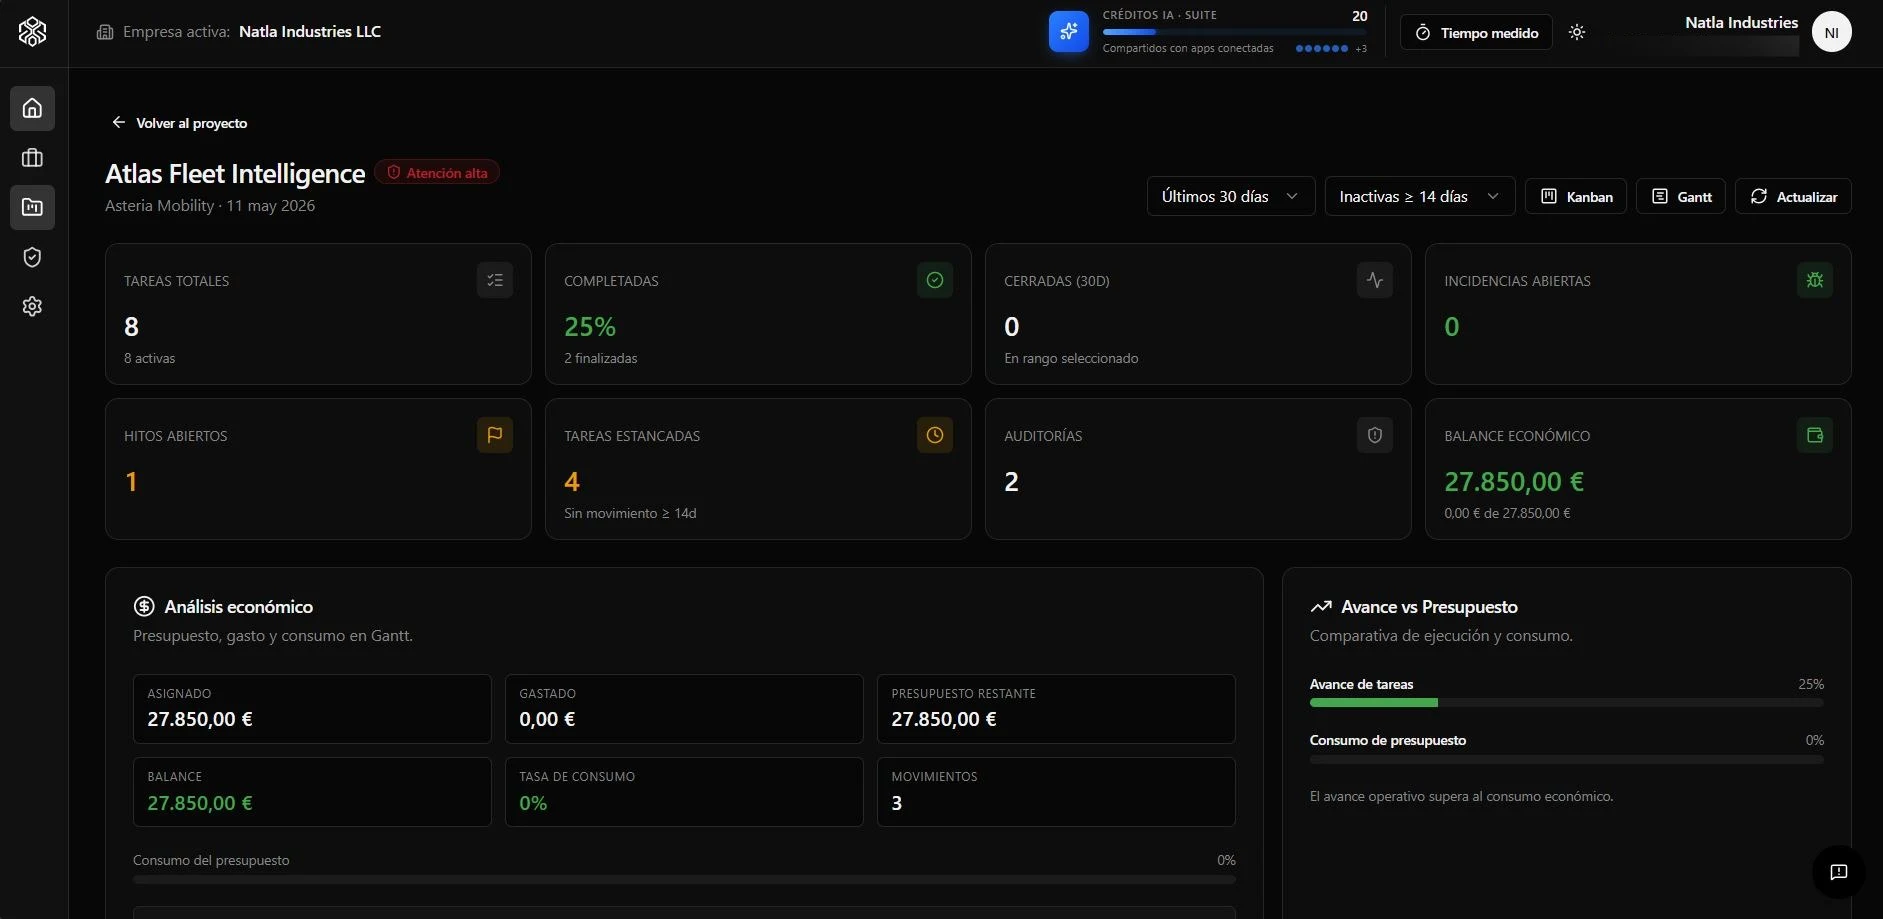Click the Natla Industries user name

(x=1741, y=22)
